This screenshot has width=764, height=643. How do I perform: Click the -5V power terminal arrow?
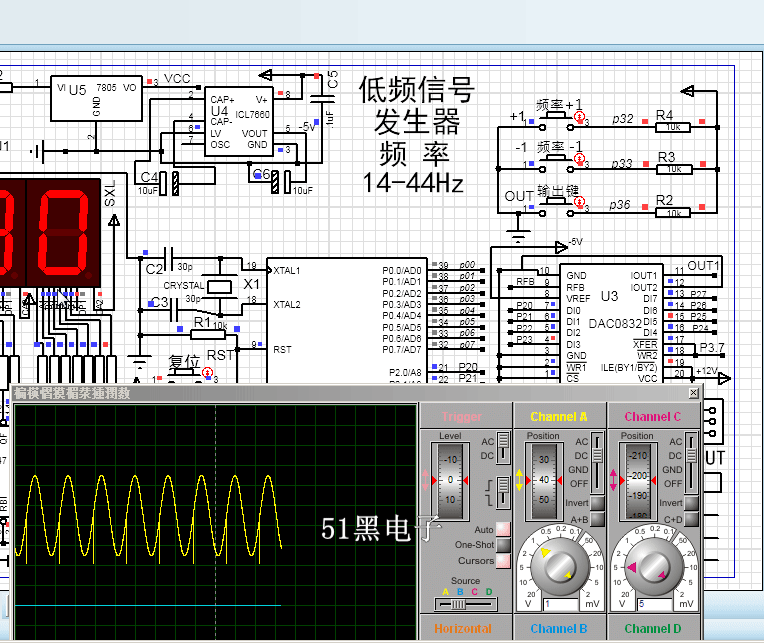(x=561, y=247)
